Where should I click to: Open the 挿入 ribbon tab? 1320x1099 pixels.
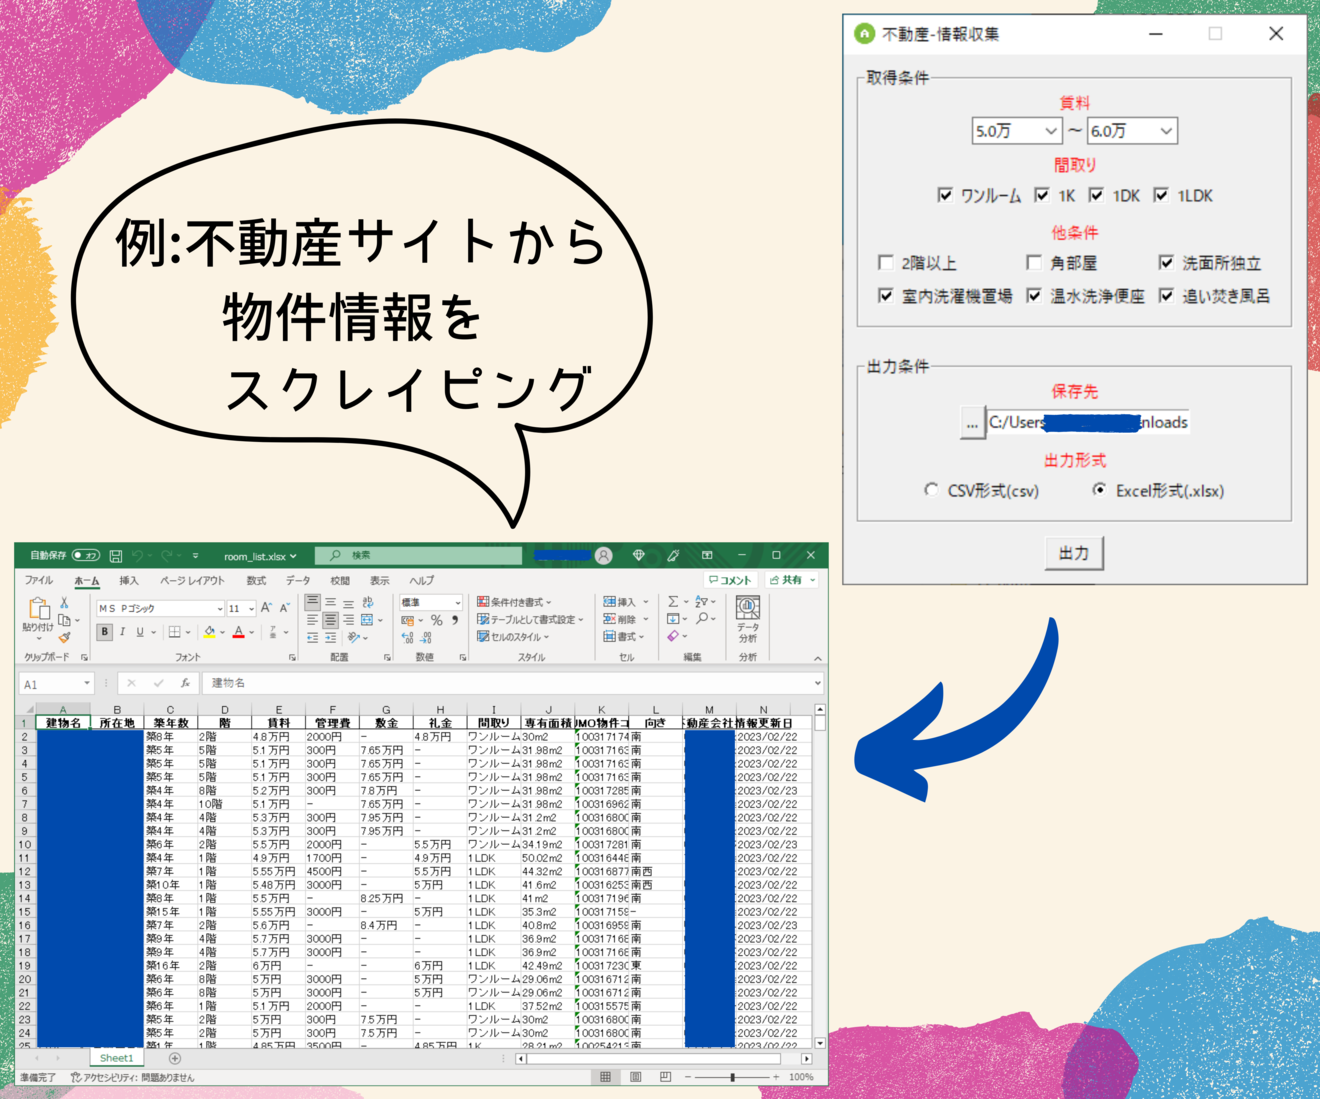(129, 580)
